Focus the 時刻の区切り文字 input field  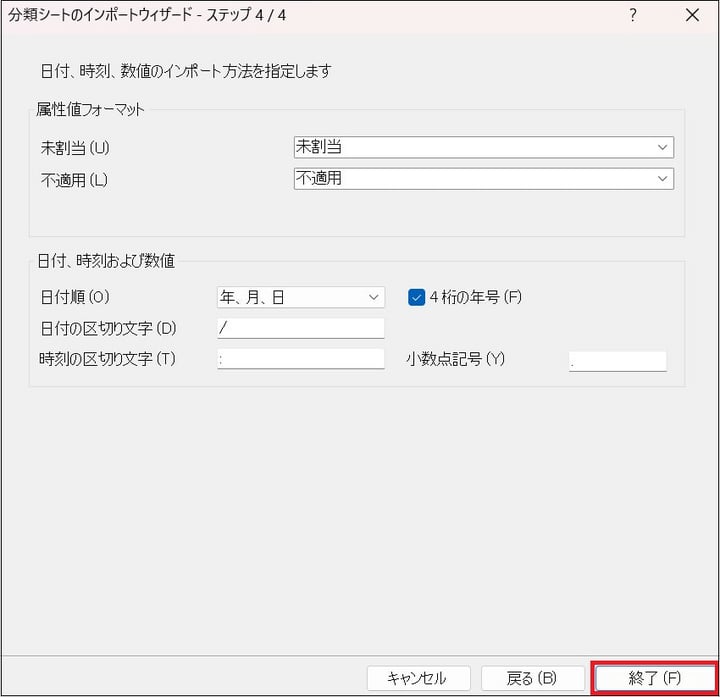point(300,359)
